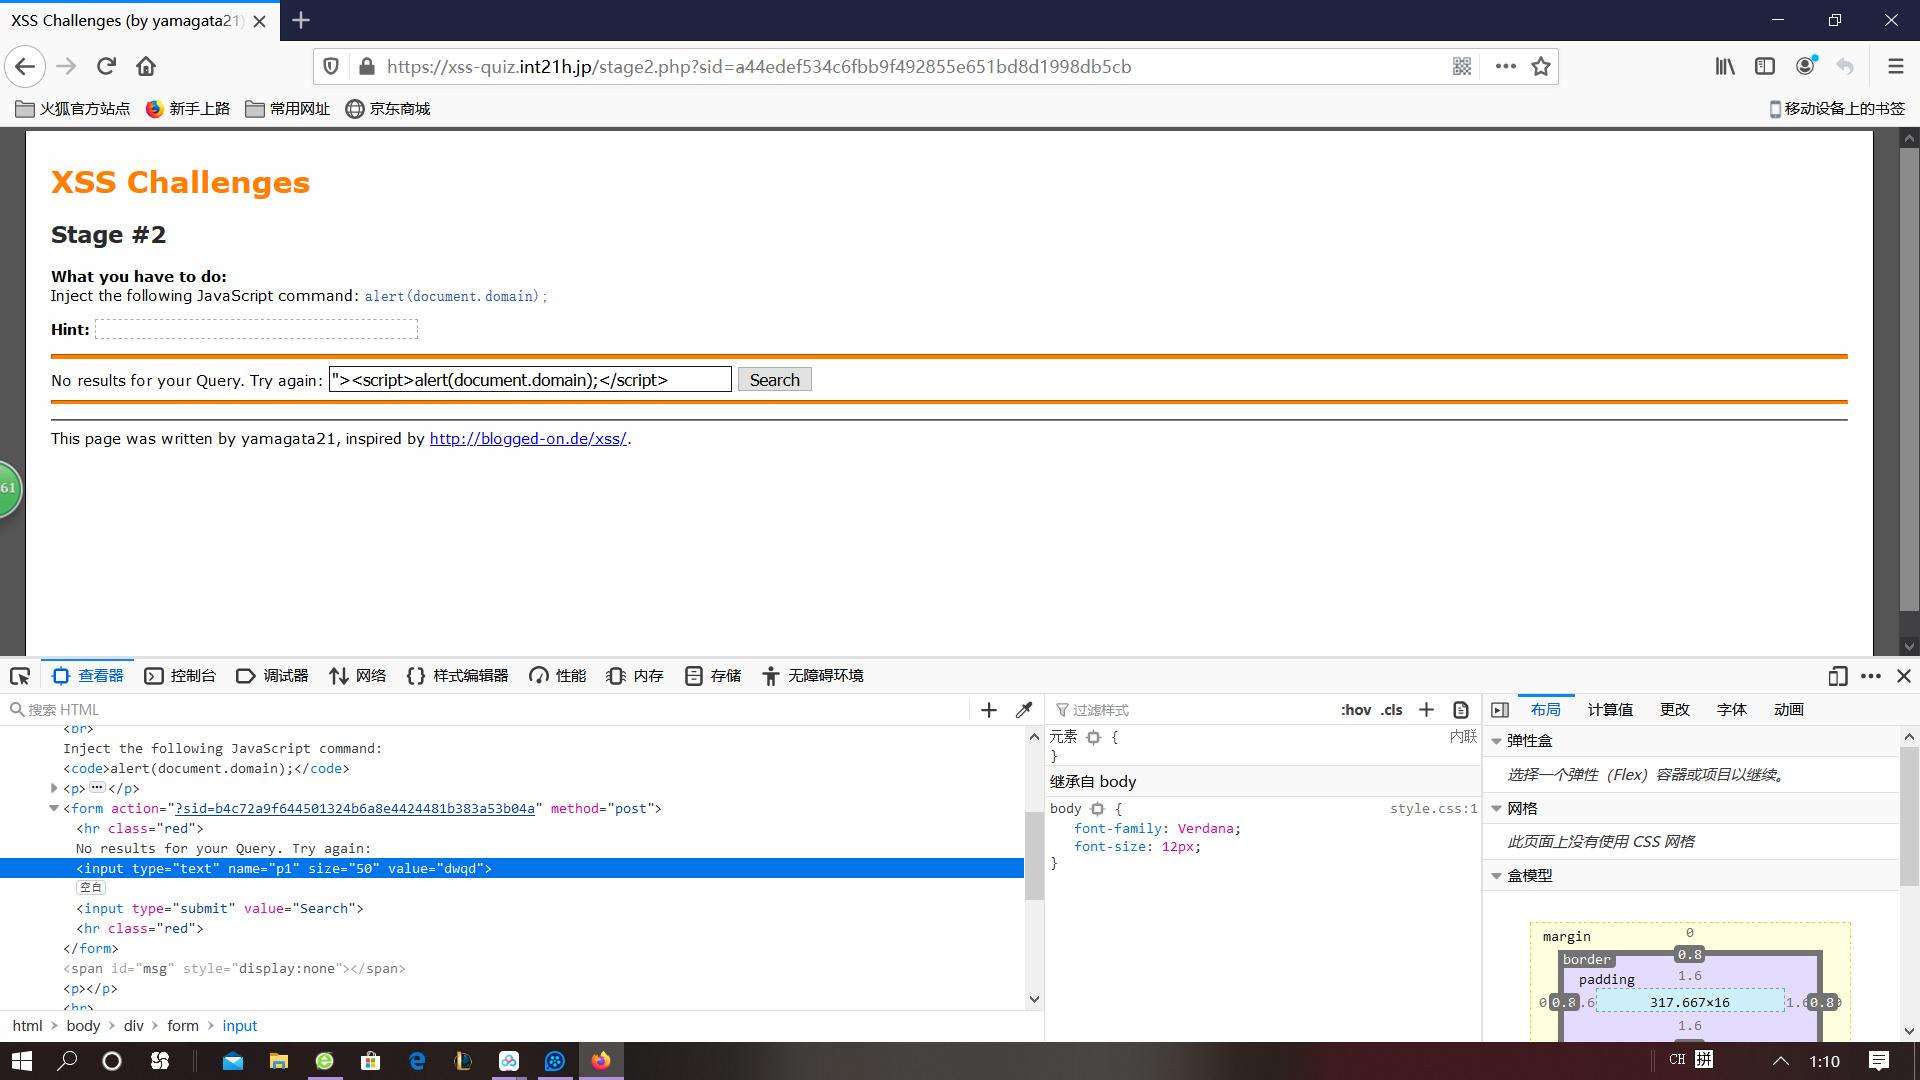Toggle print media simulation icon
Screen dimensions: 1920x1080
[1461, 710]
